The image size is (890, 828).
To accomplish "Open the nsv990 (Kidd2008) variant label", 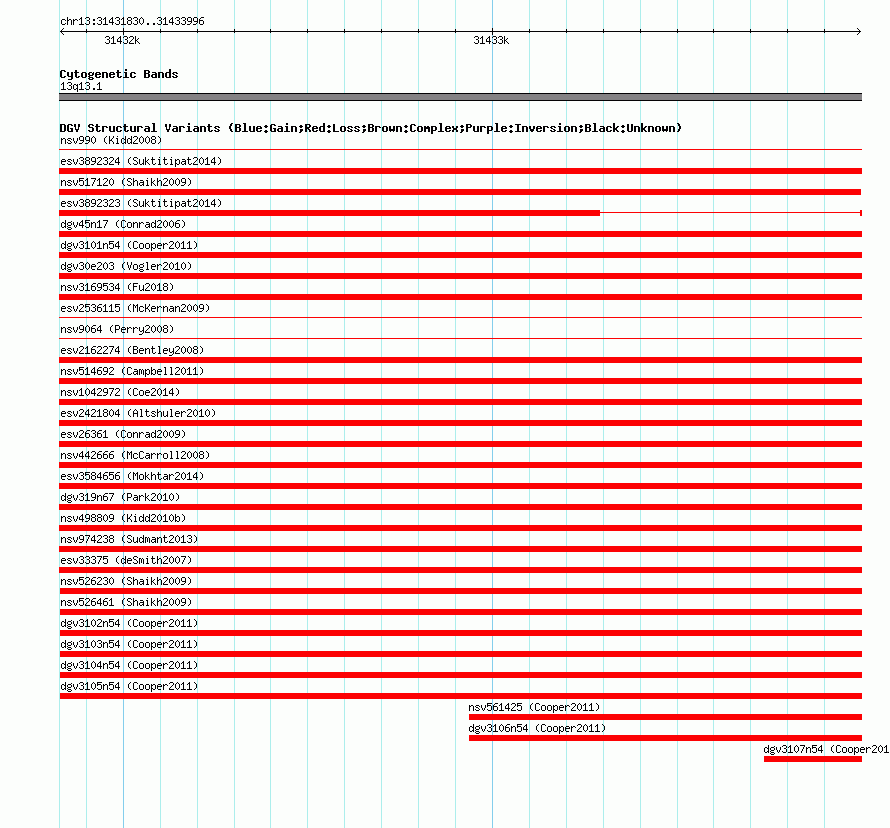I will pyautogui.click(x=111, y=140).
